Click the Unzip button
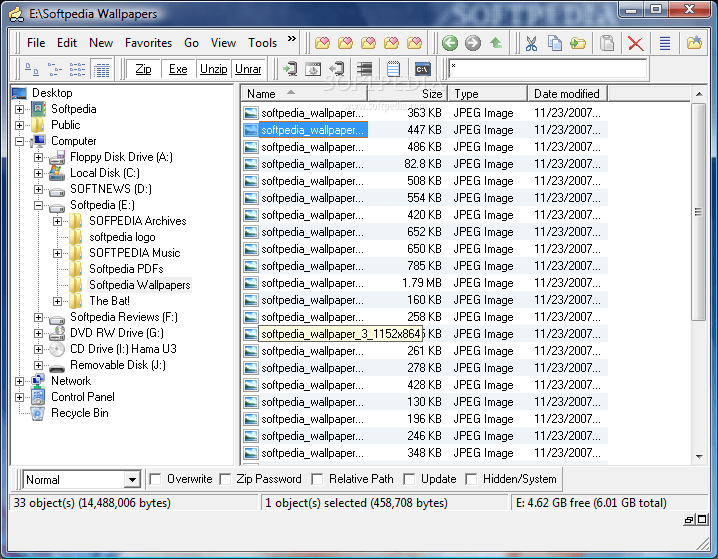 click(213, 69)
